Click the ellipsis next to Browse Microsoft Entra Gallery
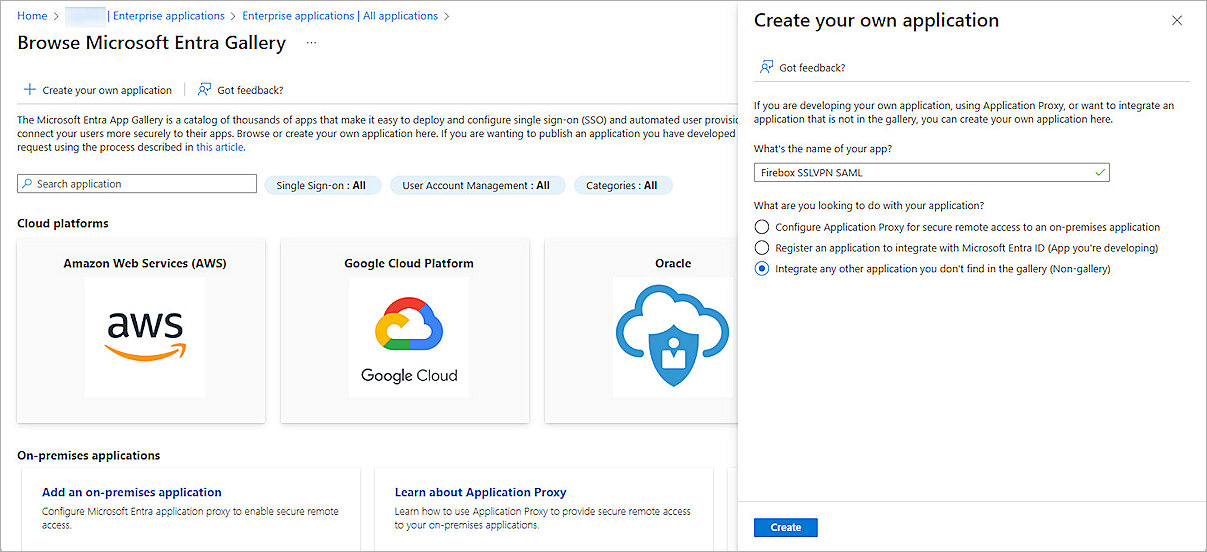This screenshot has width=1207, height=552. coord(312,43)
